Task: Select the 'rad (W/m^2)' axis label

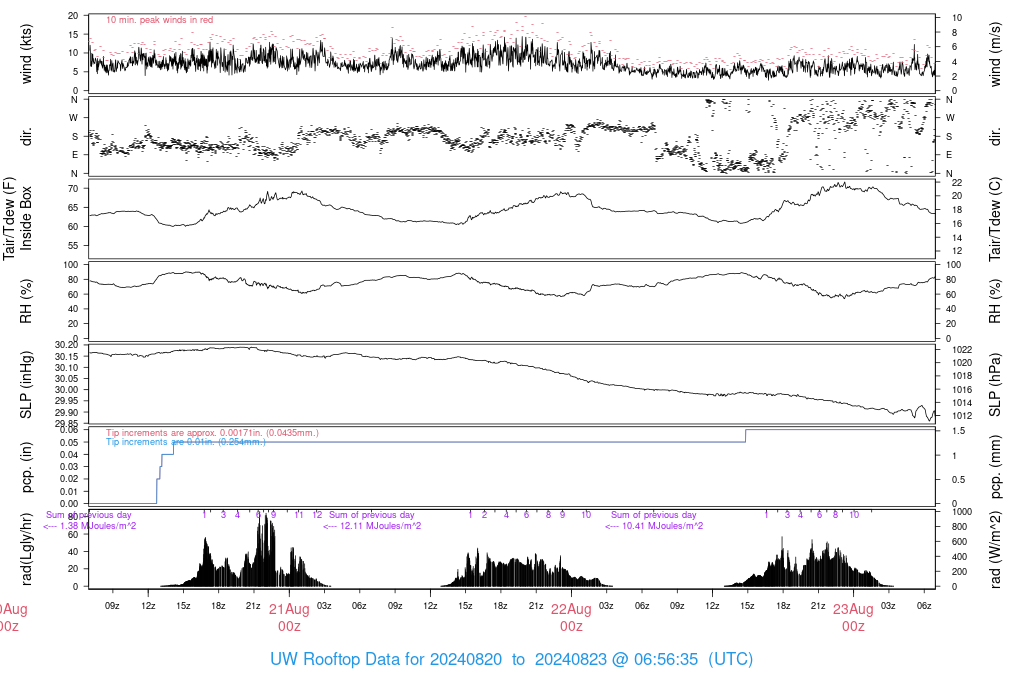Action: [x=995, y=550]
